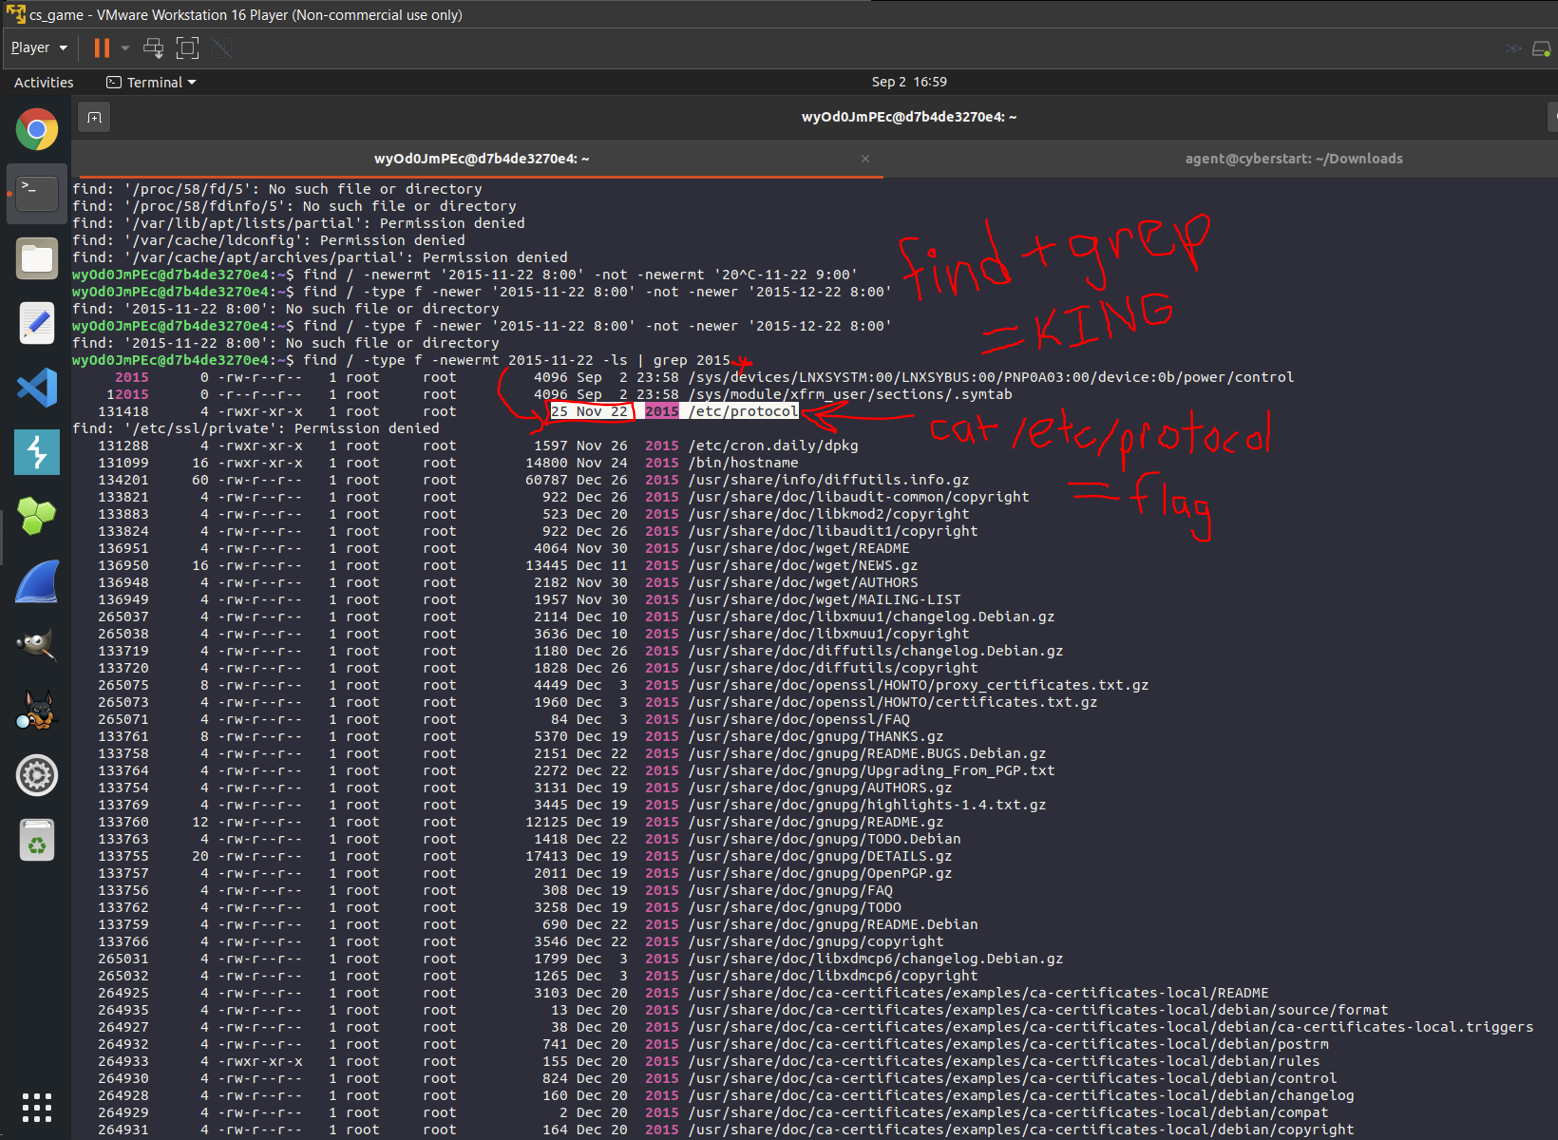Open the Trash from the dock
This screenshot has width=1558, height=1140.
pyautogui.click(x=37, y=840)
